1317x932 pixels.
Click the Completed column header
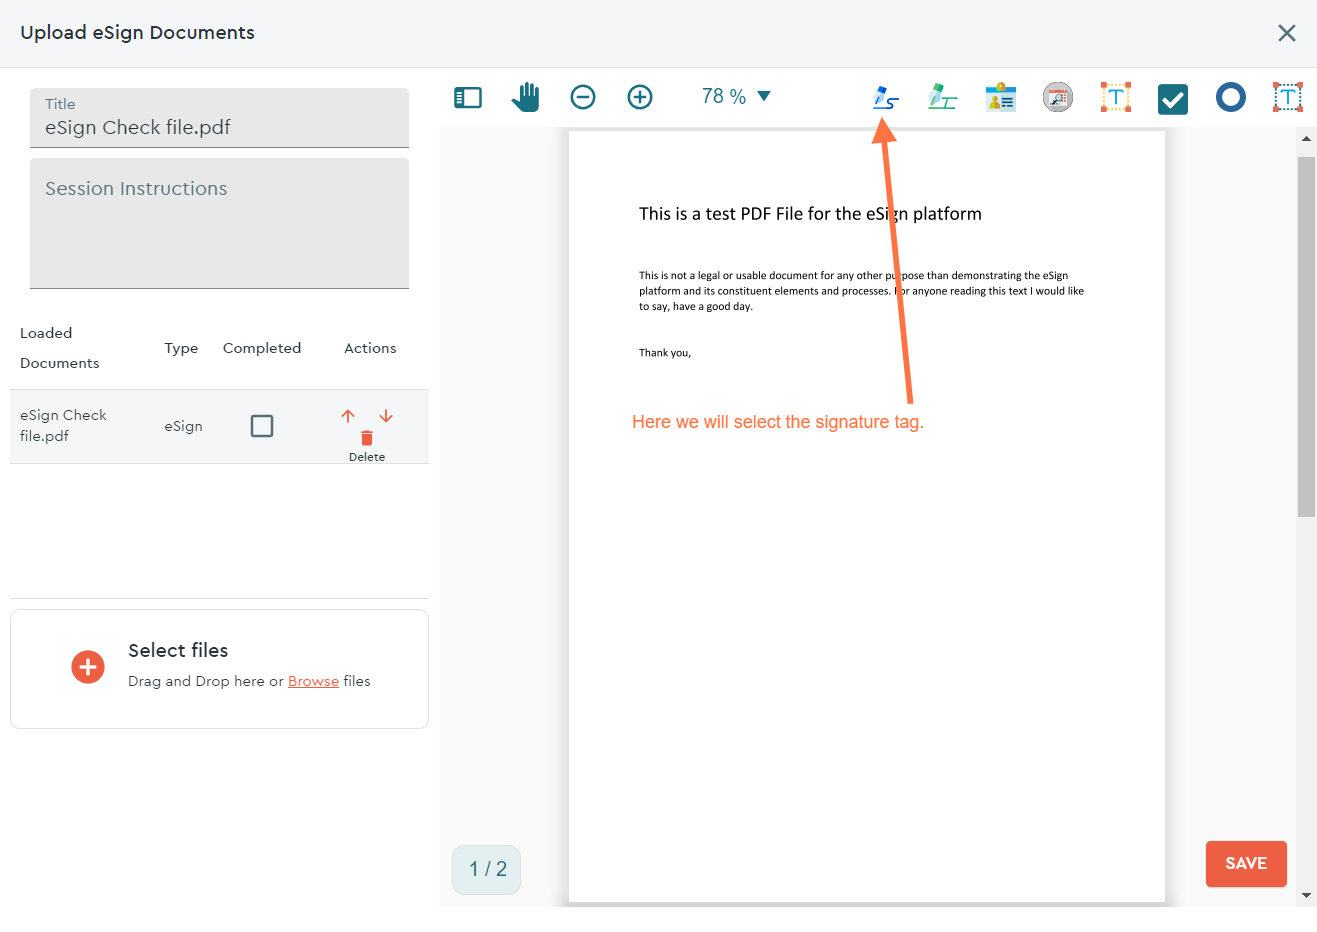coord(262,348)
